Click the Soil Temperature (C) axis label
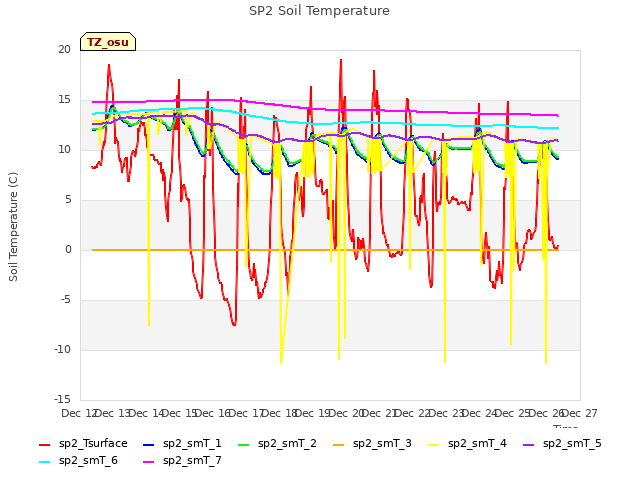Screen dimensions: 640x480 (13, 227)
